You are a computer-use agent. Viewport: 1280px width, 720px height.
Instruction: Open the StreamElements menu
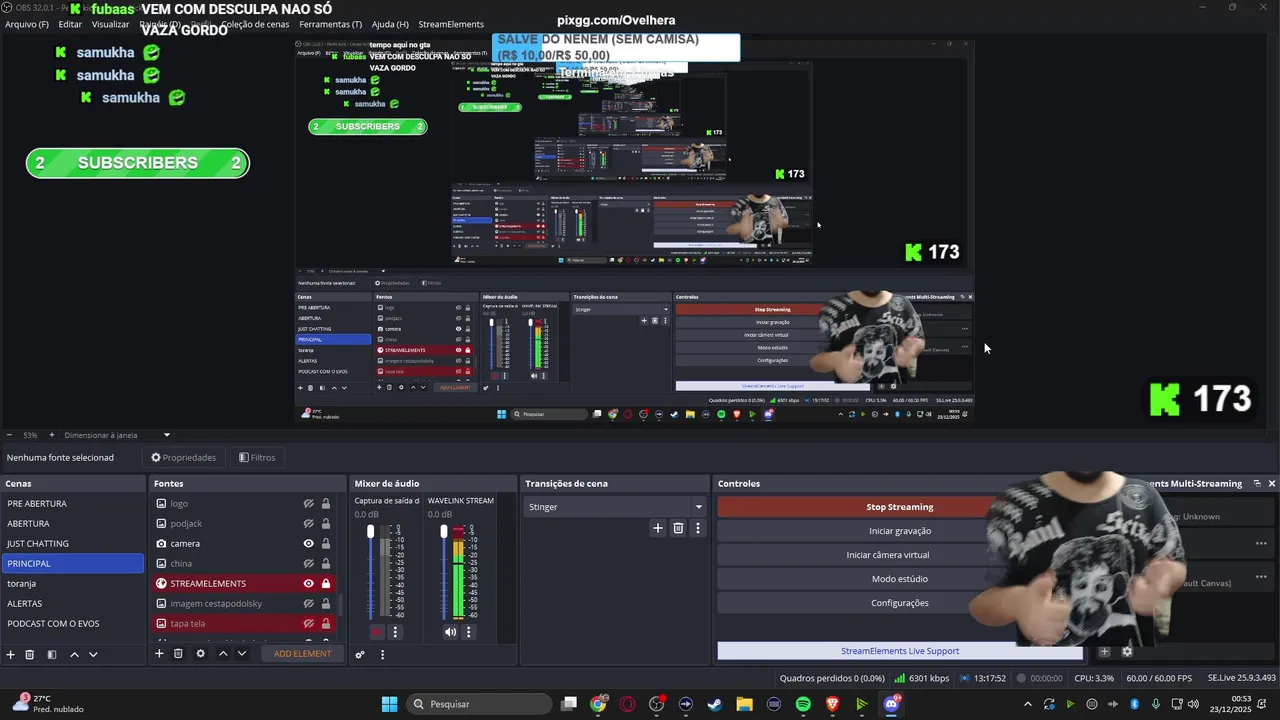pos(451,24)
